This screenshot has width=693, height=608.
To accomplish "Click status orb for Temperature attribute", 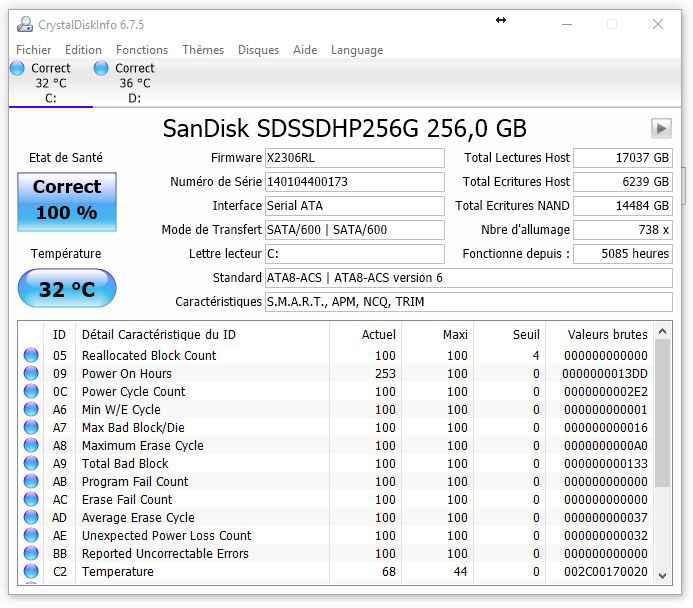I will pyautogui.click(x=31, y=571).
